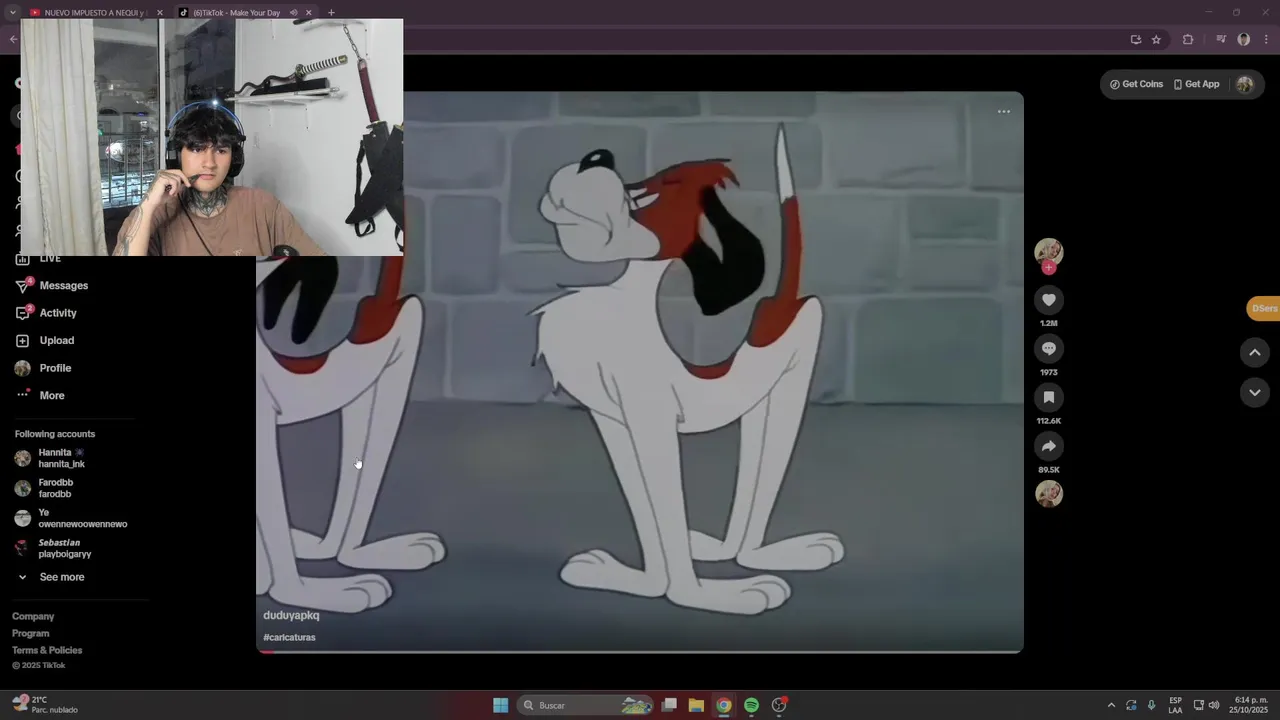The height and width of the screenshot is (720, 1280).
Task: Follow creator via red plus badge
Action: pos(1048,267)
